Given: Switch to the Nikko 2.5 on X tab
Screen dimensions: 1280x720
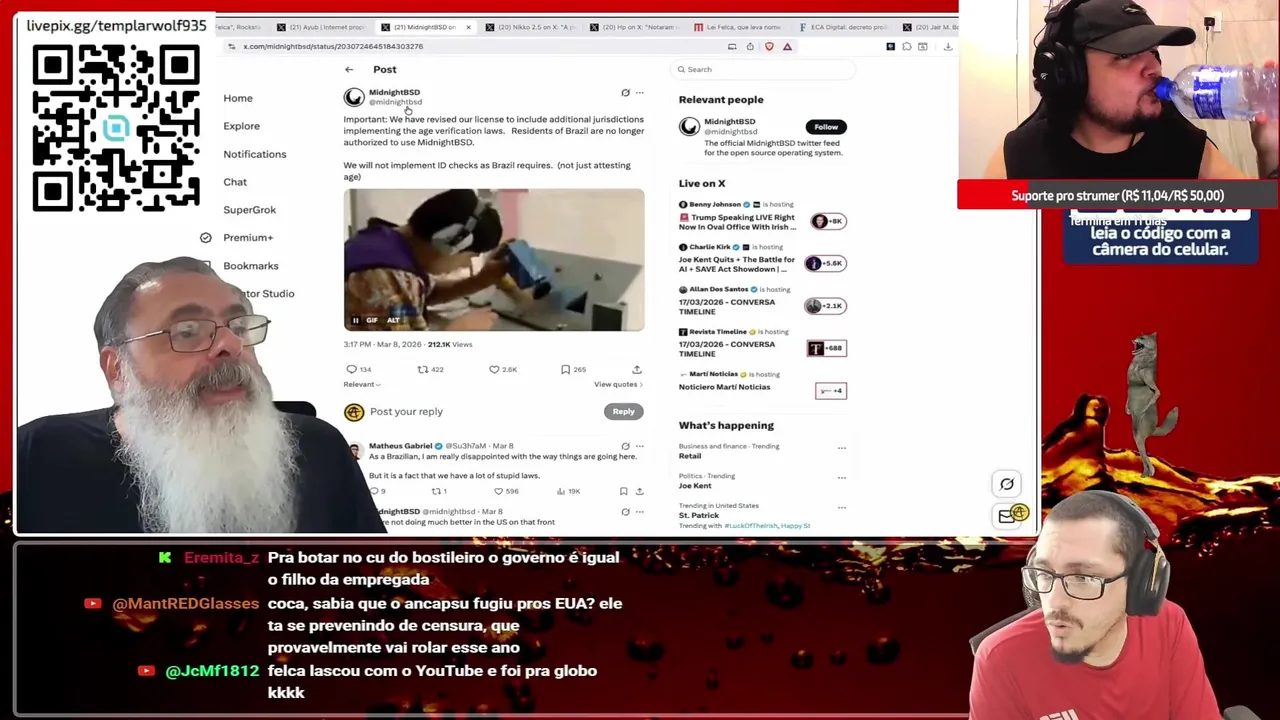Looking at the screenshot, I should [533, 27].
